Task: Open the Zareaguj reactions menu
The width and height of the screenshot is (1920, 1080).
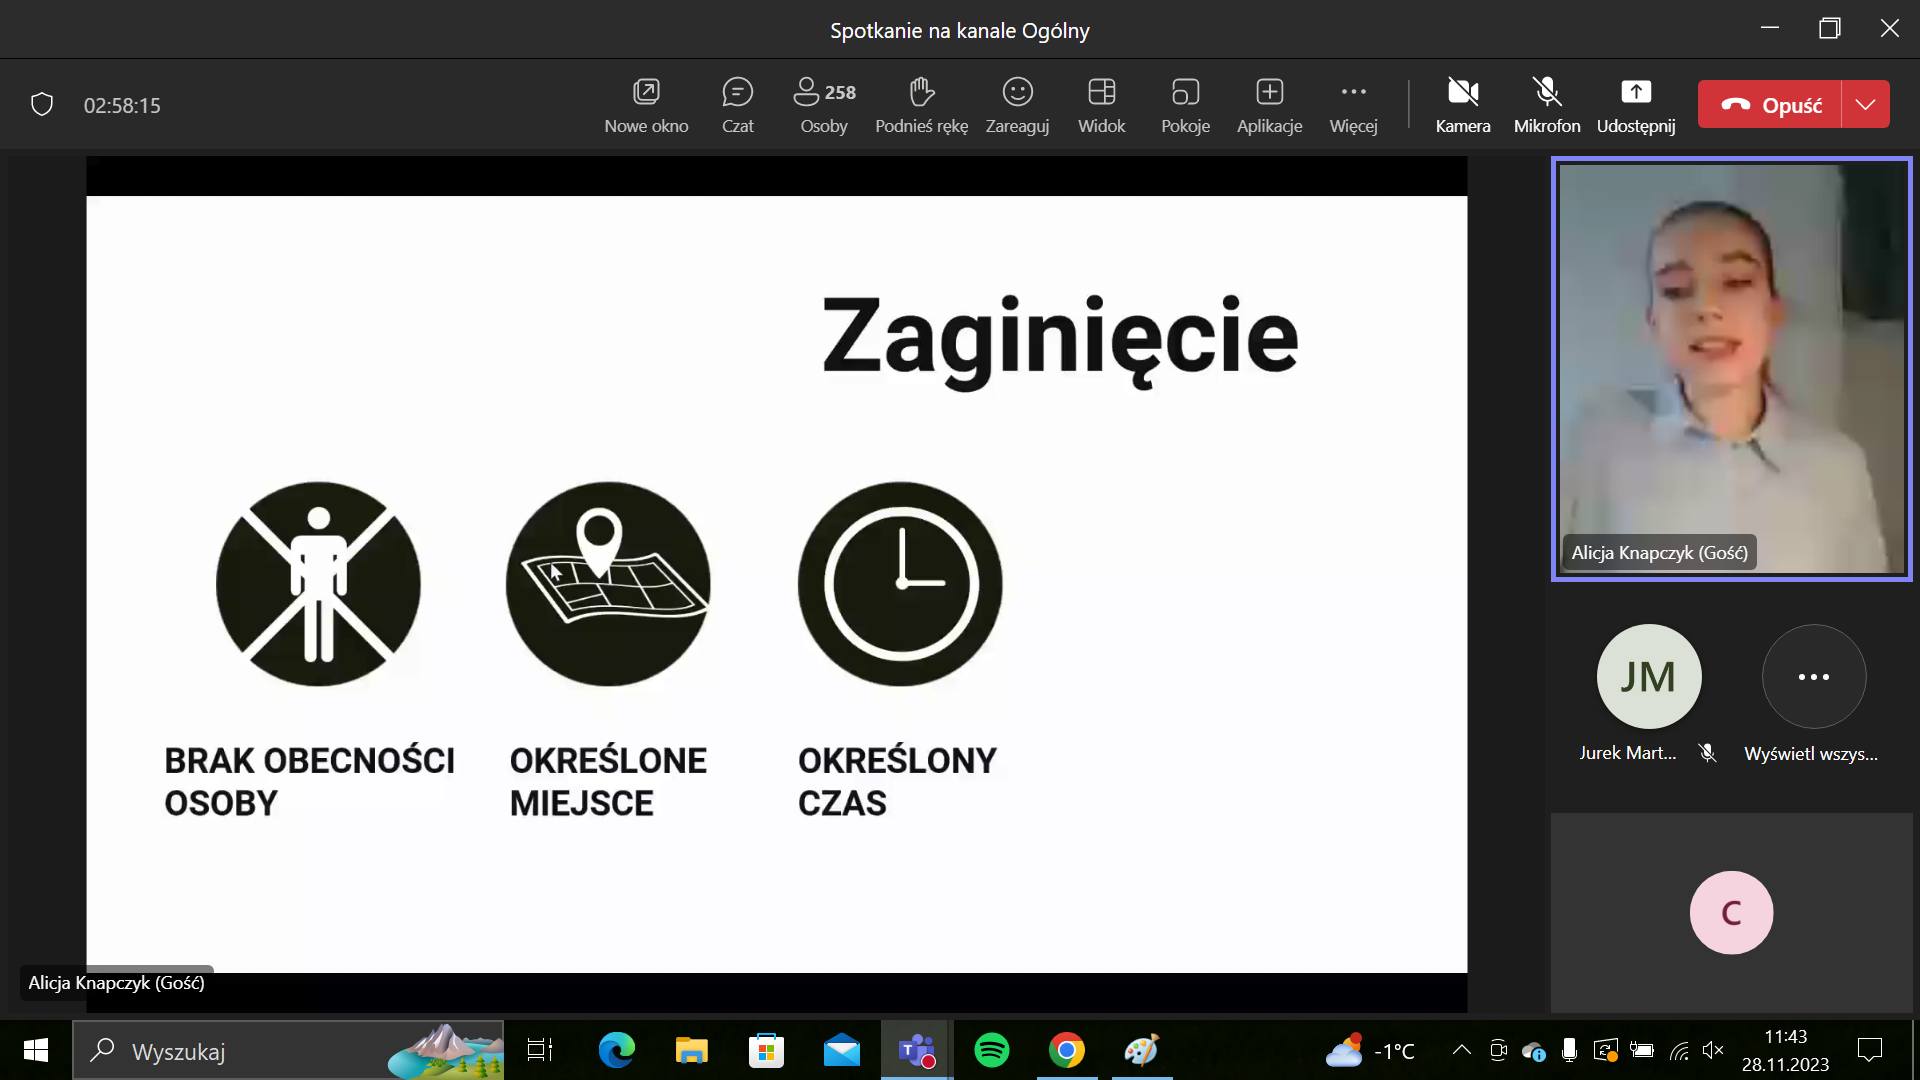Action: [x=1017, y=105]
